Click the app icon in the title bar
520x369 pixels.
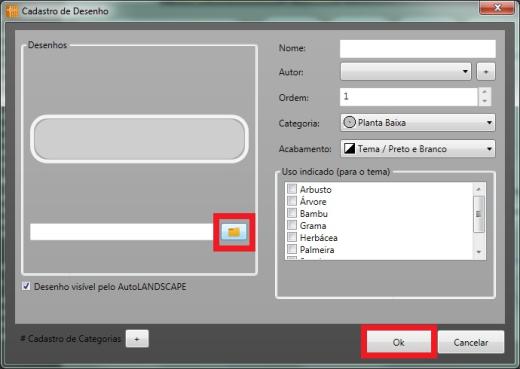11,11
